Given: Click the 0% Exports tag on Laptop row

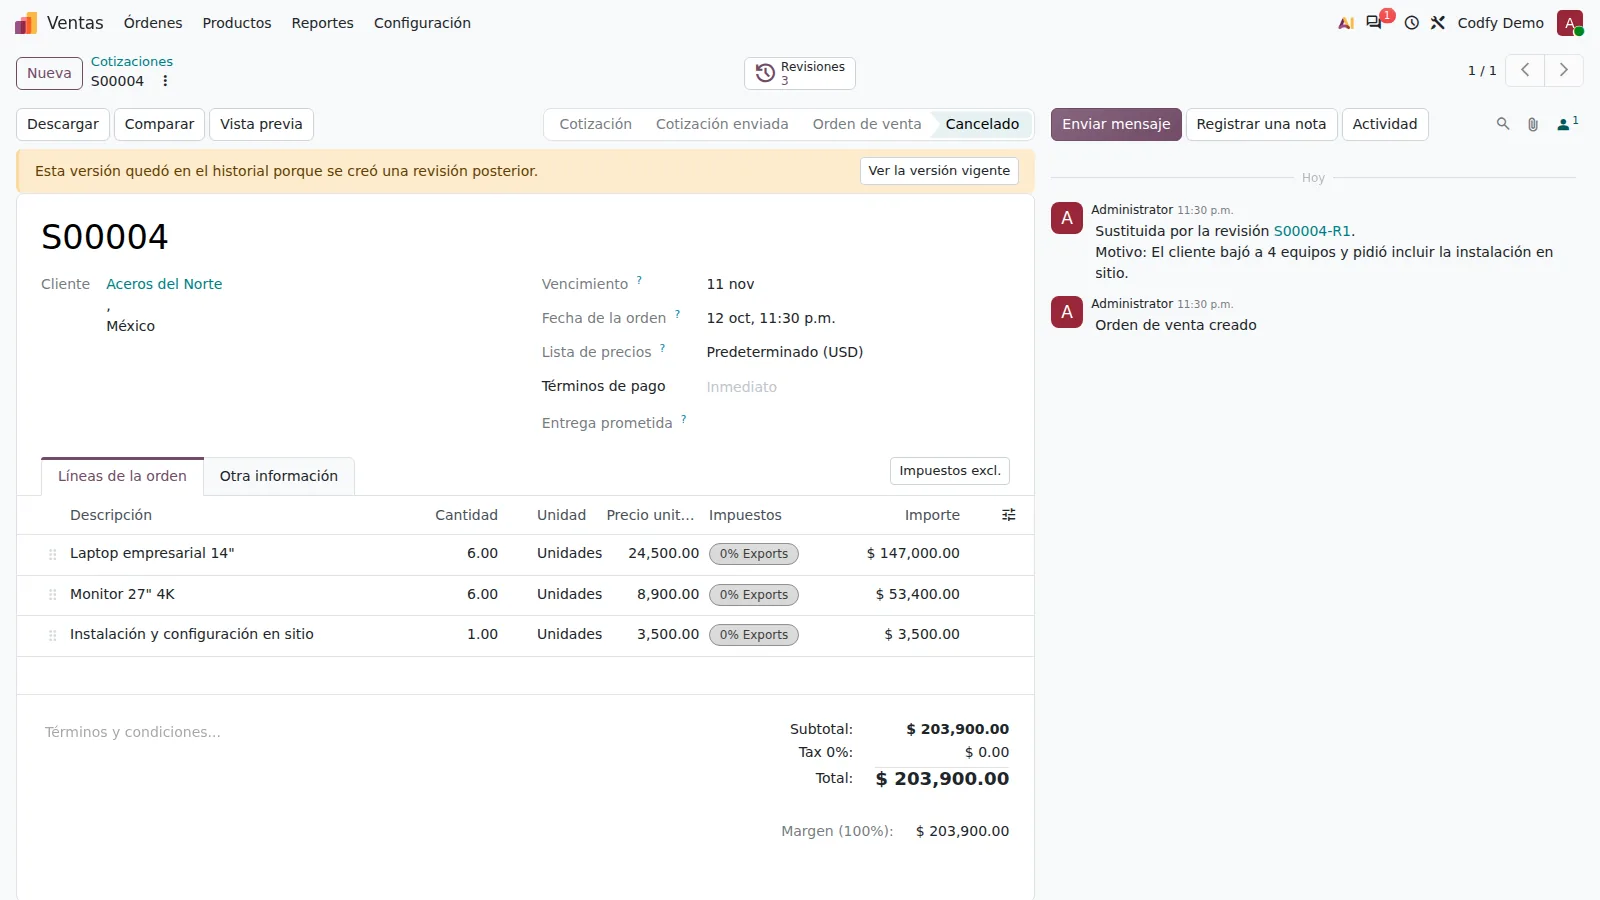Looking at the screenshot, I should click(754, 554).
